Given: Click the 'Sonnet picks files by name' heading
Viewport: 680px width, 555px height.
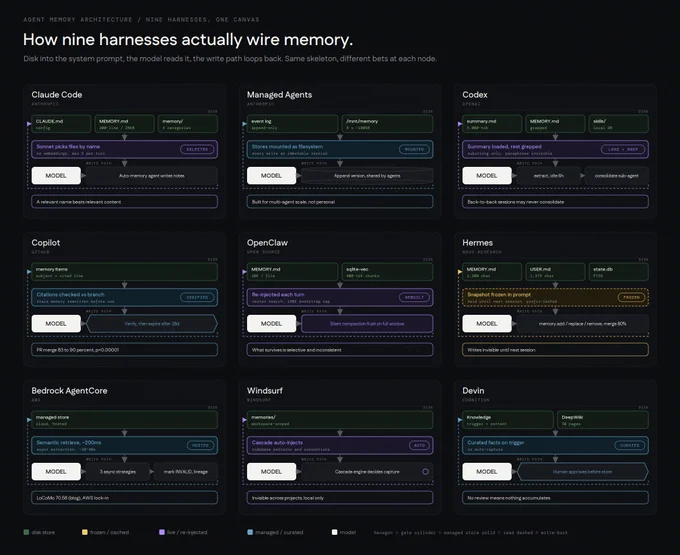Looking at the screenshot, I should click(68, 147).
